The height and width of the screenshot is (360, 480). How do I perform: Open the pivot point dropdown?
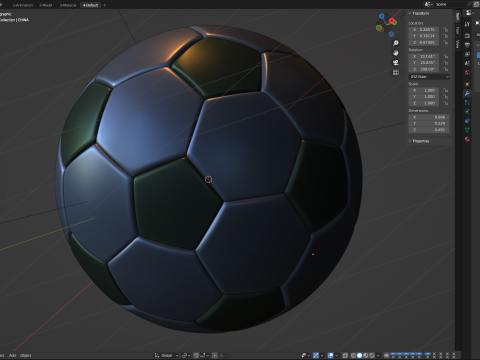tap(186, 355)
